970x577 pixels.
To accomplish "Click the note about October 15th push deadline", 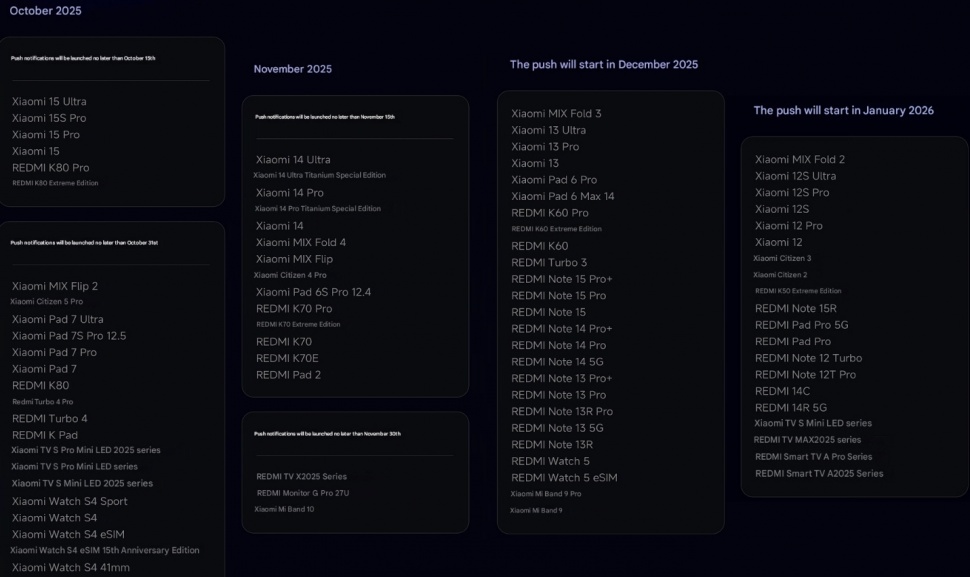I will [83, 58].
